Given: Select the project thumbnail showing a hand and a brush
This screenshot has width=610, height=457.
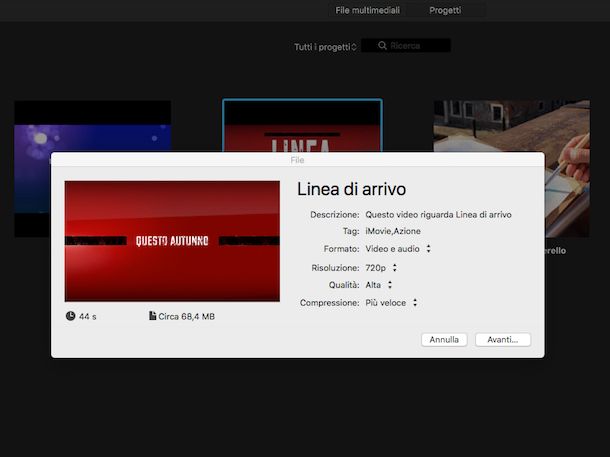Looking at the screenshot, I should pos(511,126).
